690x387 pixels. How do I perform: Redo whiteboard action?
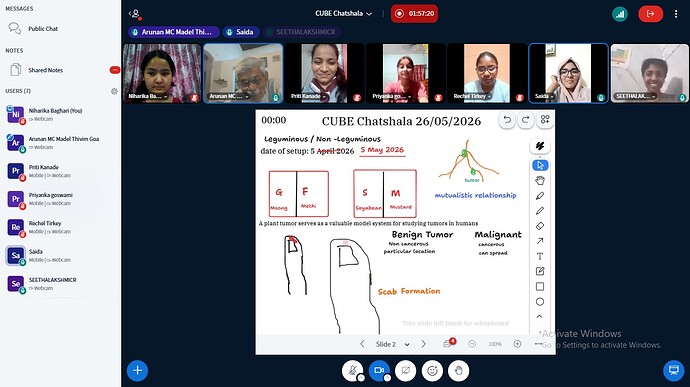tap(525, 120)
